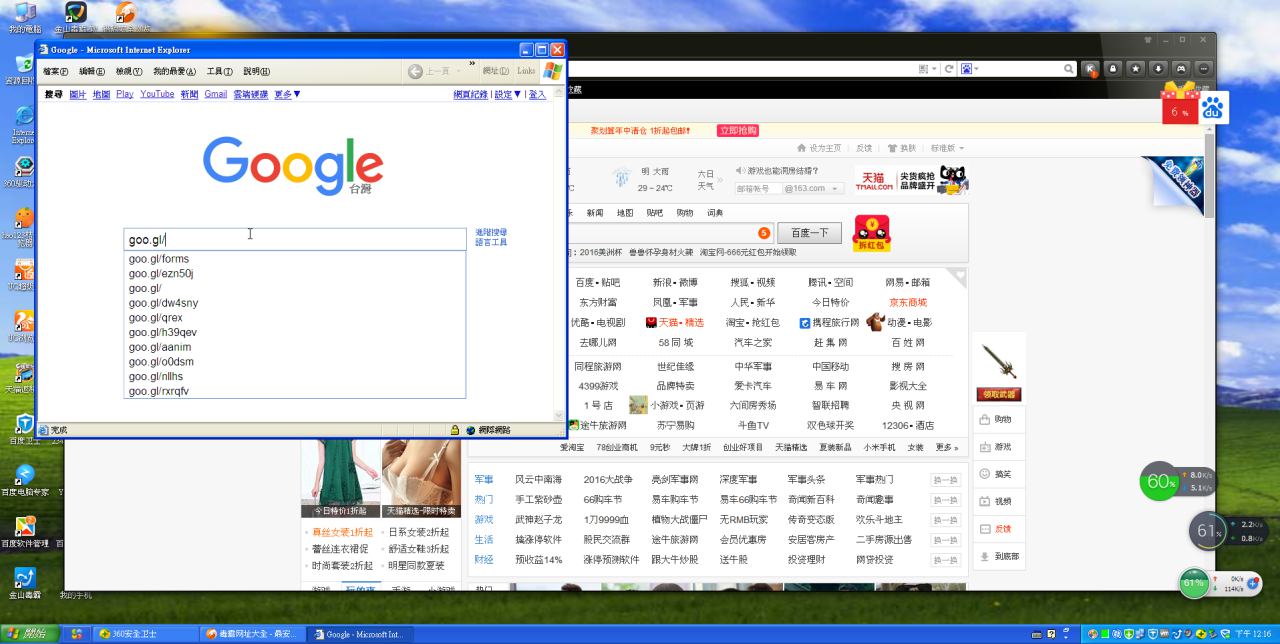
Task: Open the YouTube link on Google bar
Action: (x=157, y=94)
